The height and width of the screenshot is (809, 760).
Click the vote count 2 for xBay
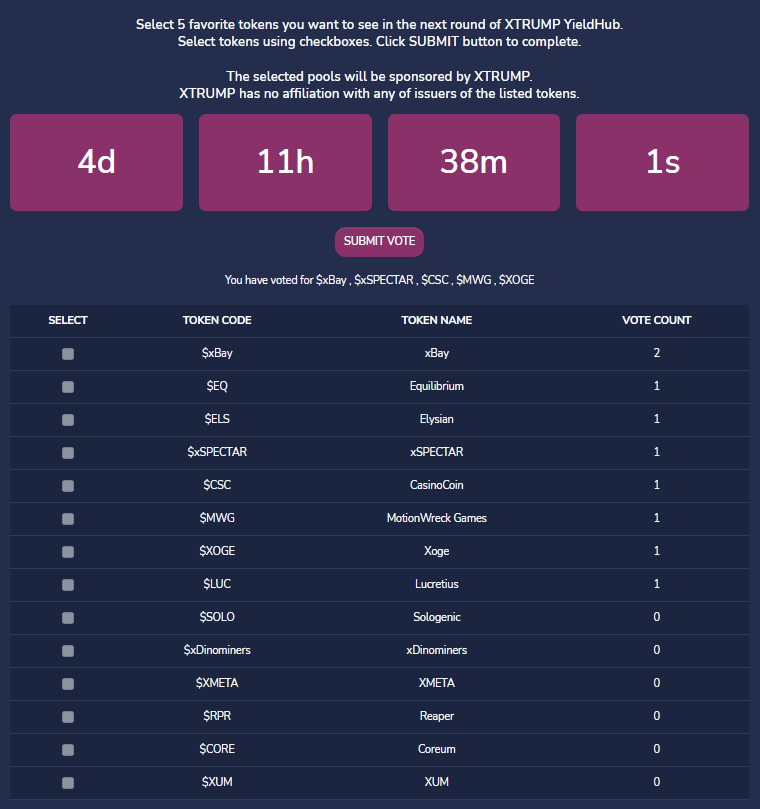tap(656, 353)
